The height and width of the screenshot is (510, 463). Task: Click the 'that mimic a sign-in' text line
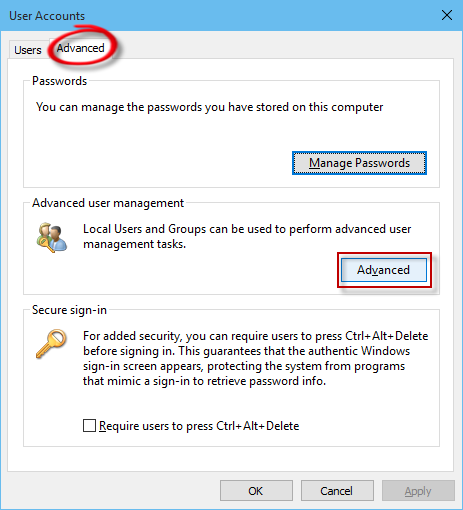click(204, 381)
